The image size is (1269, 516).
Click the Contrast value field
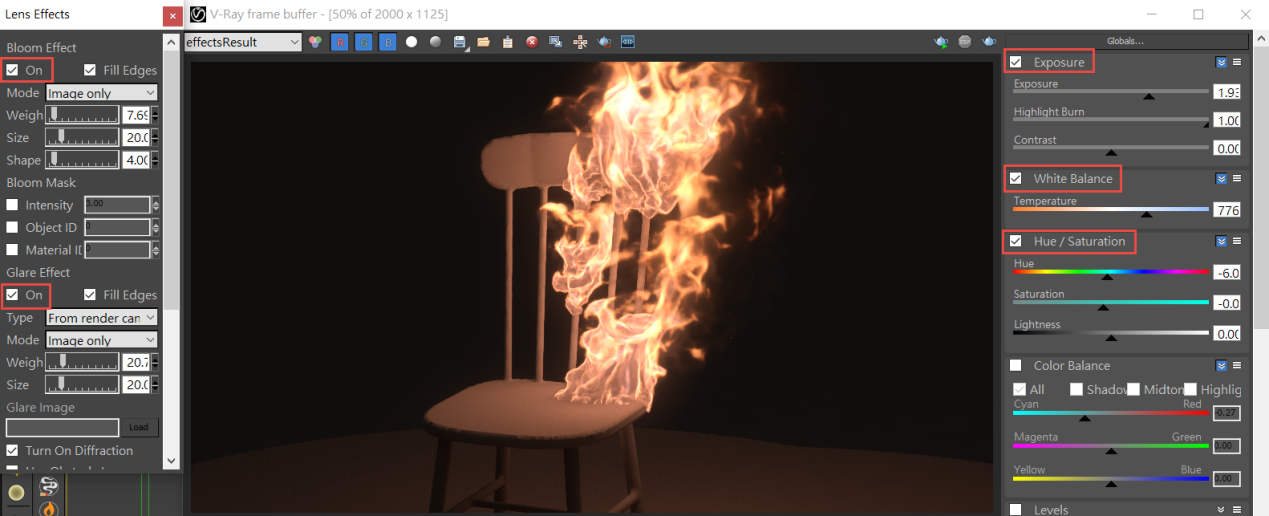point(1227,148)
